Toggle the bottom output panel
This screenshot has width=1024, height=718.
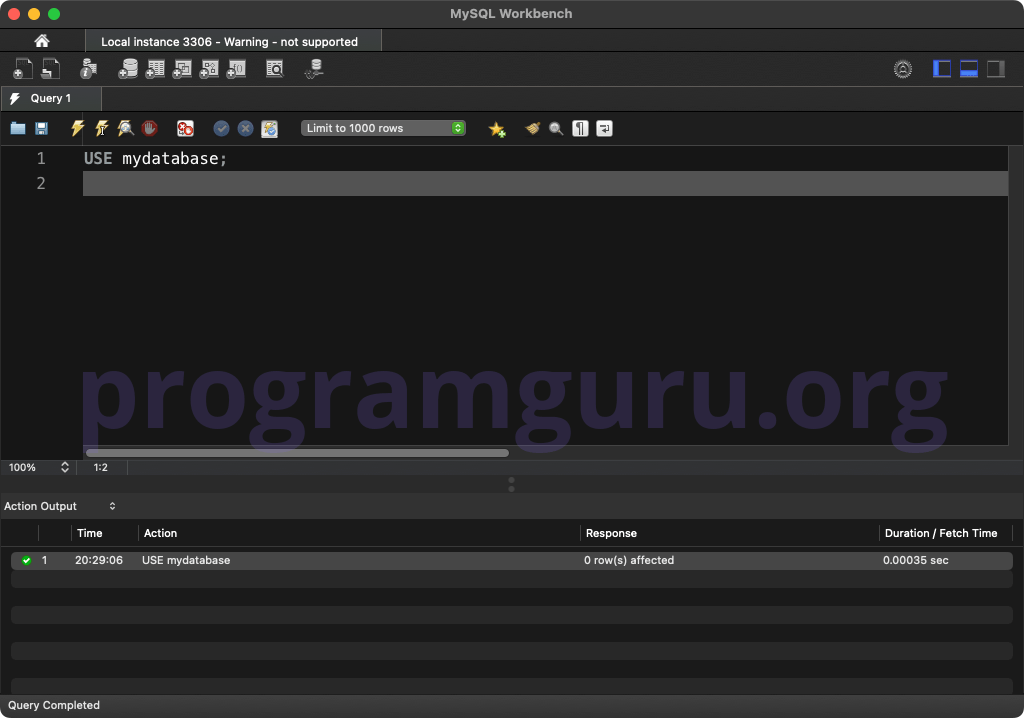(x=968, y=69)
